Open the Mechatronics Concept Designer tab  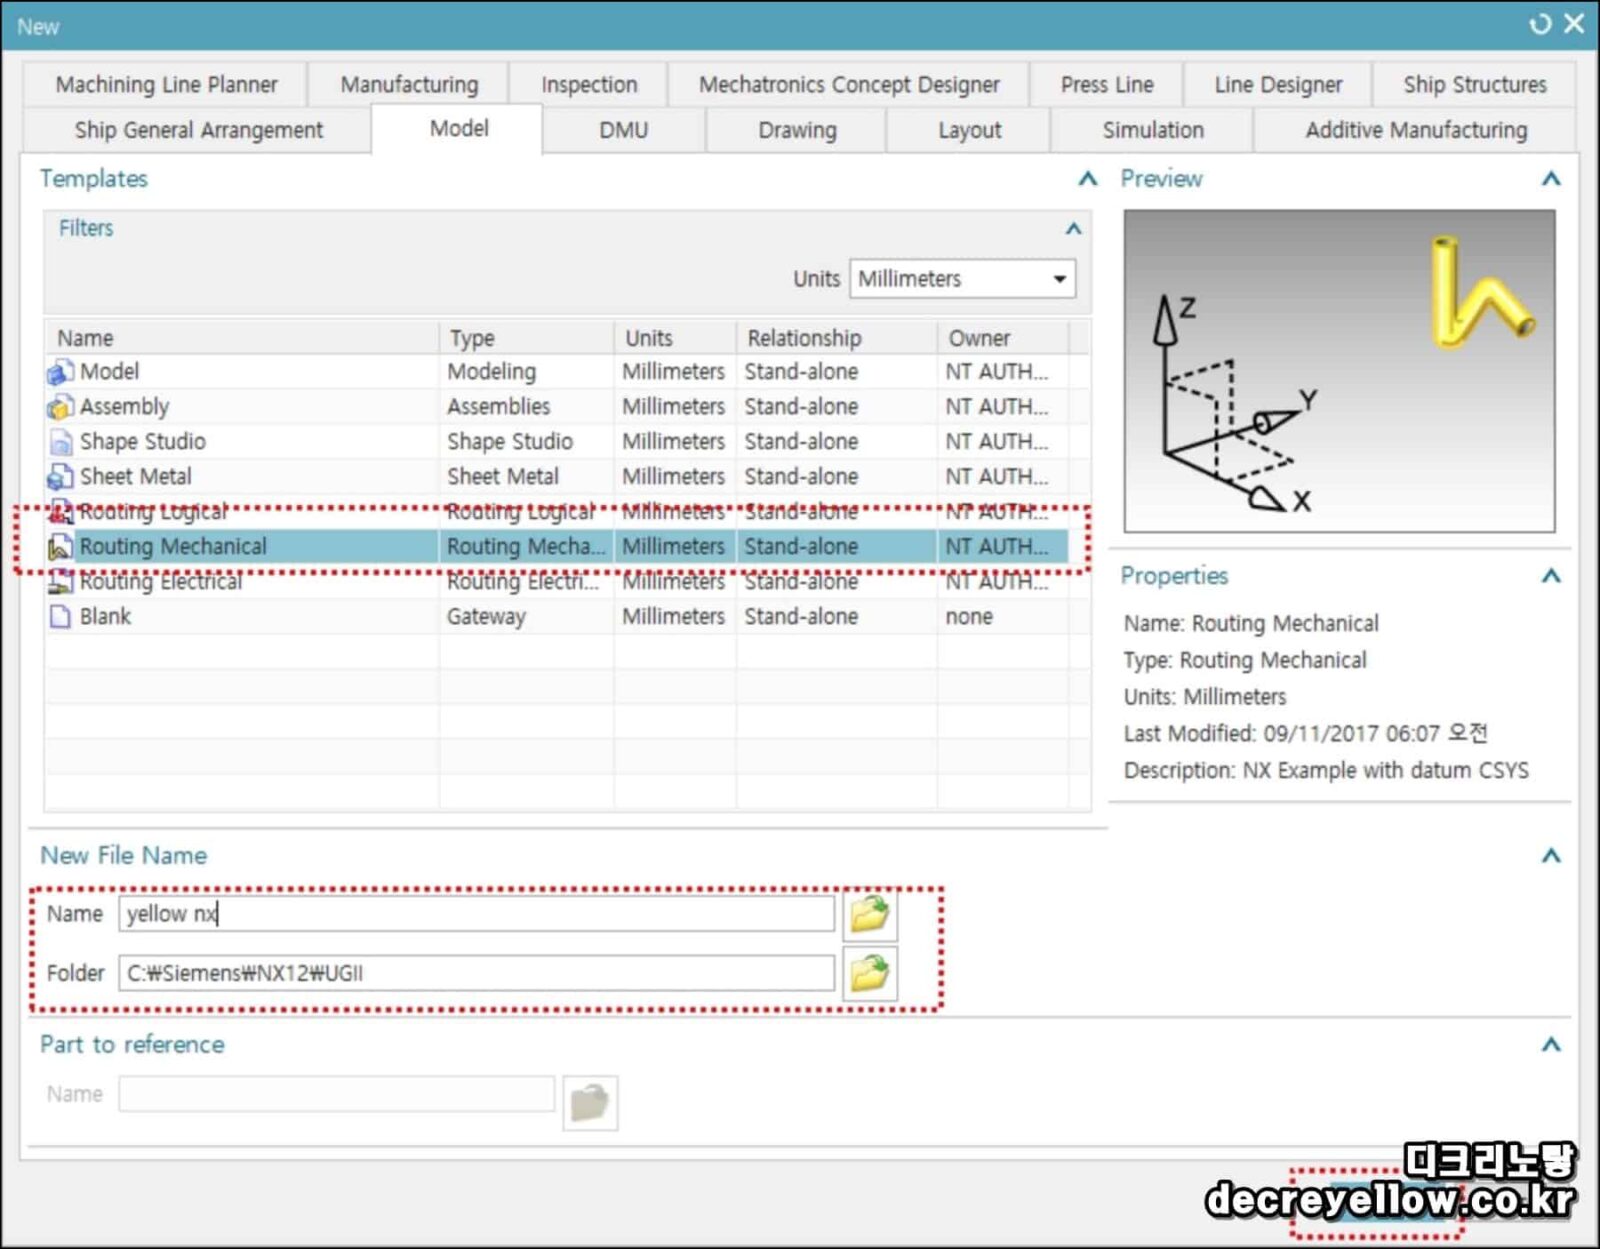point(849,85)
